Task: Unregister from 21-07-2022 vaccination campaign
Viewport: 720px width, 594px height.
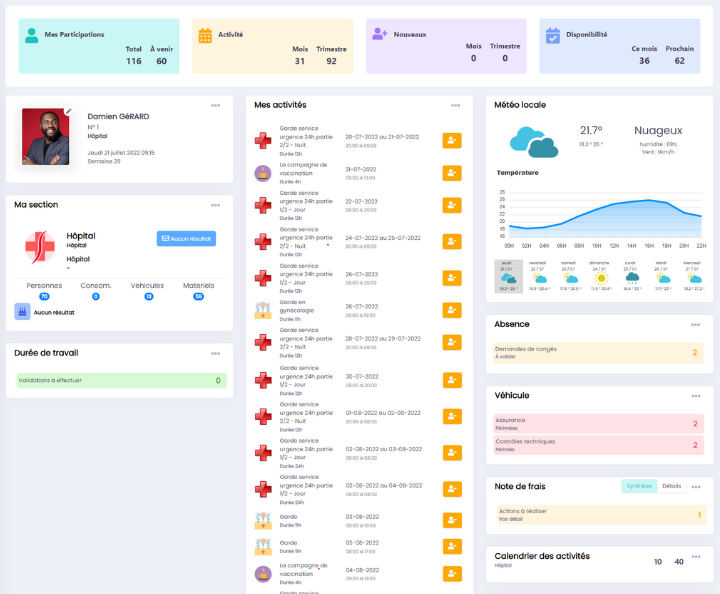Action: pos(452,173)
